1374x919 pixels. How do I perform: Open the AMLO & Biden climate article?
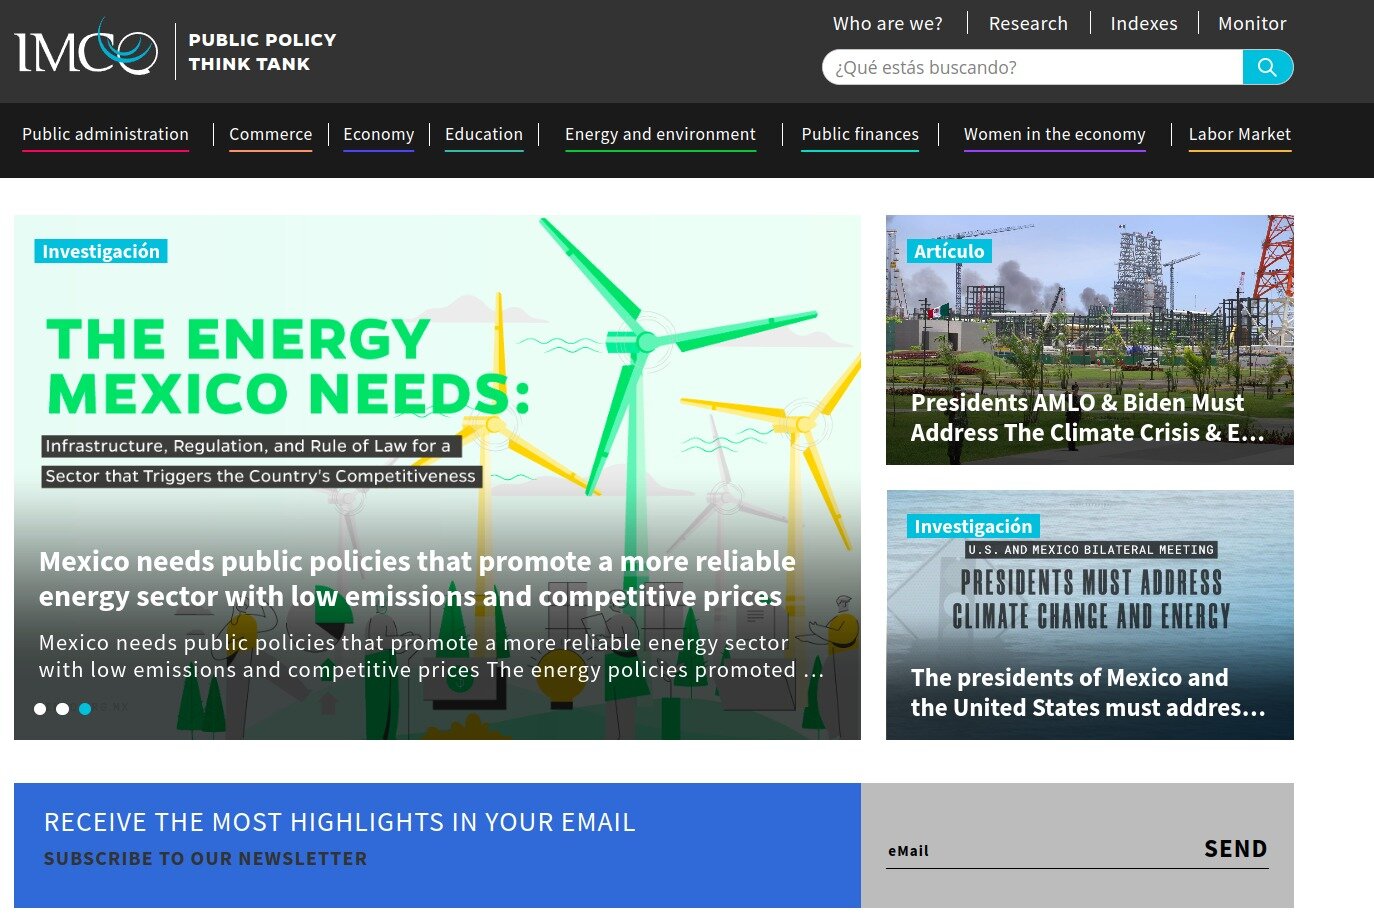(x=1088, y=418)
